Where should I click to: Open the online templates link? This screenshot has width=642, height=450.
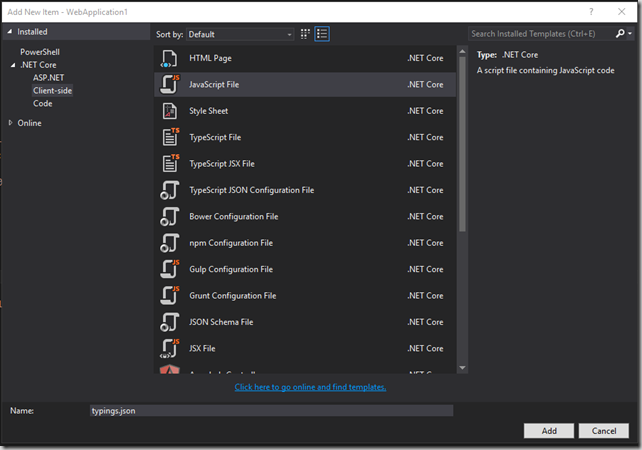point(310,387)
